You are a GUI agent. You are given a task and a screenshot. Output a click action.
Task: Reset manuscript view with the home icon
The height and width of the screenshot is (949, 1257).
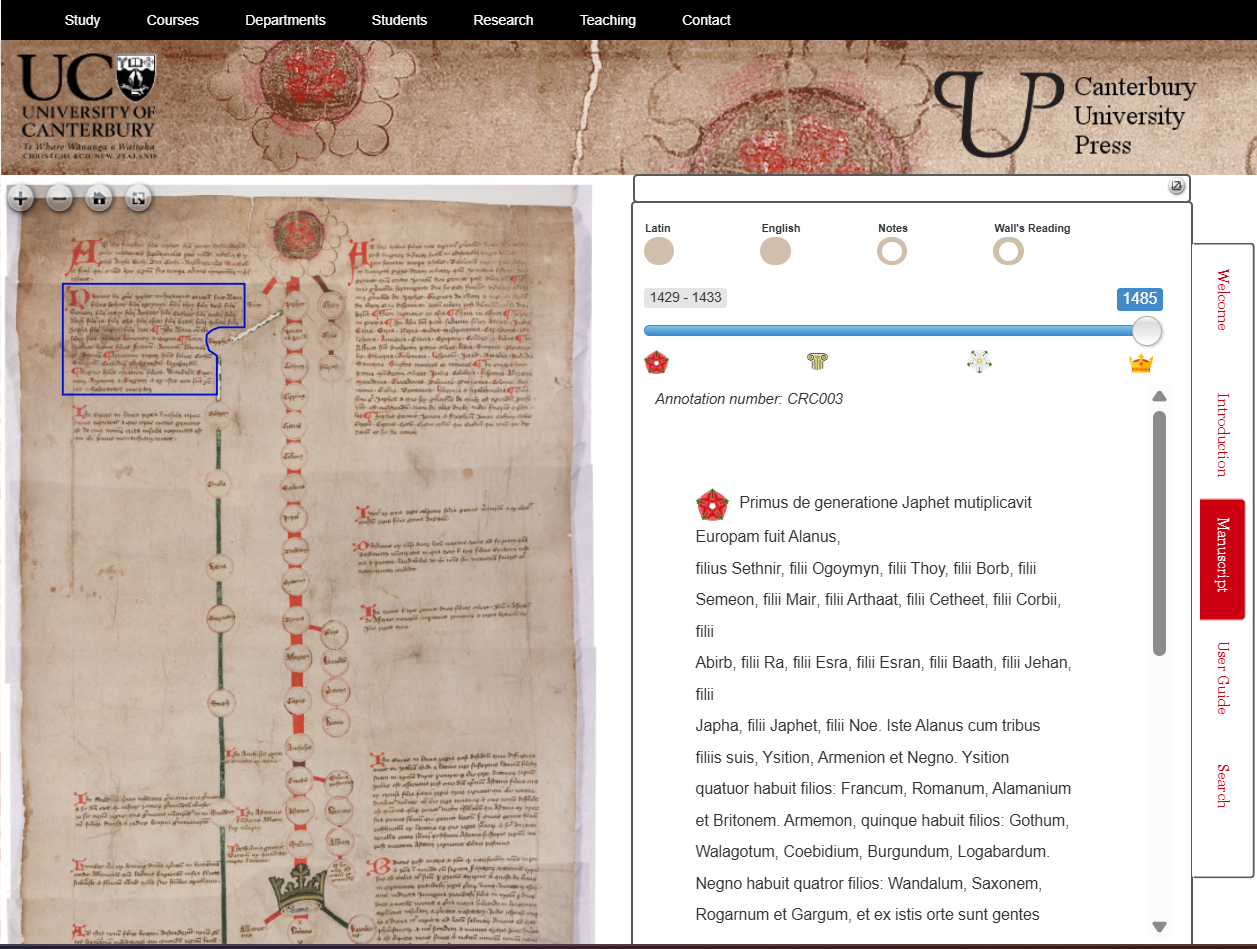tap(99, 198)
